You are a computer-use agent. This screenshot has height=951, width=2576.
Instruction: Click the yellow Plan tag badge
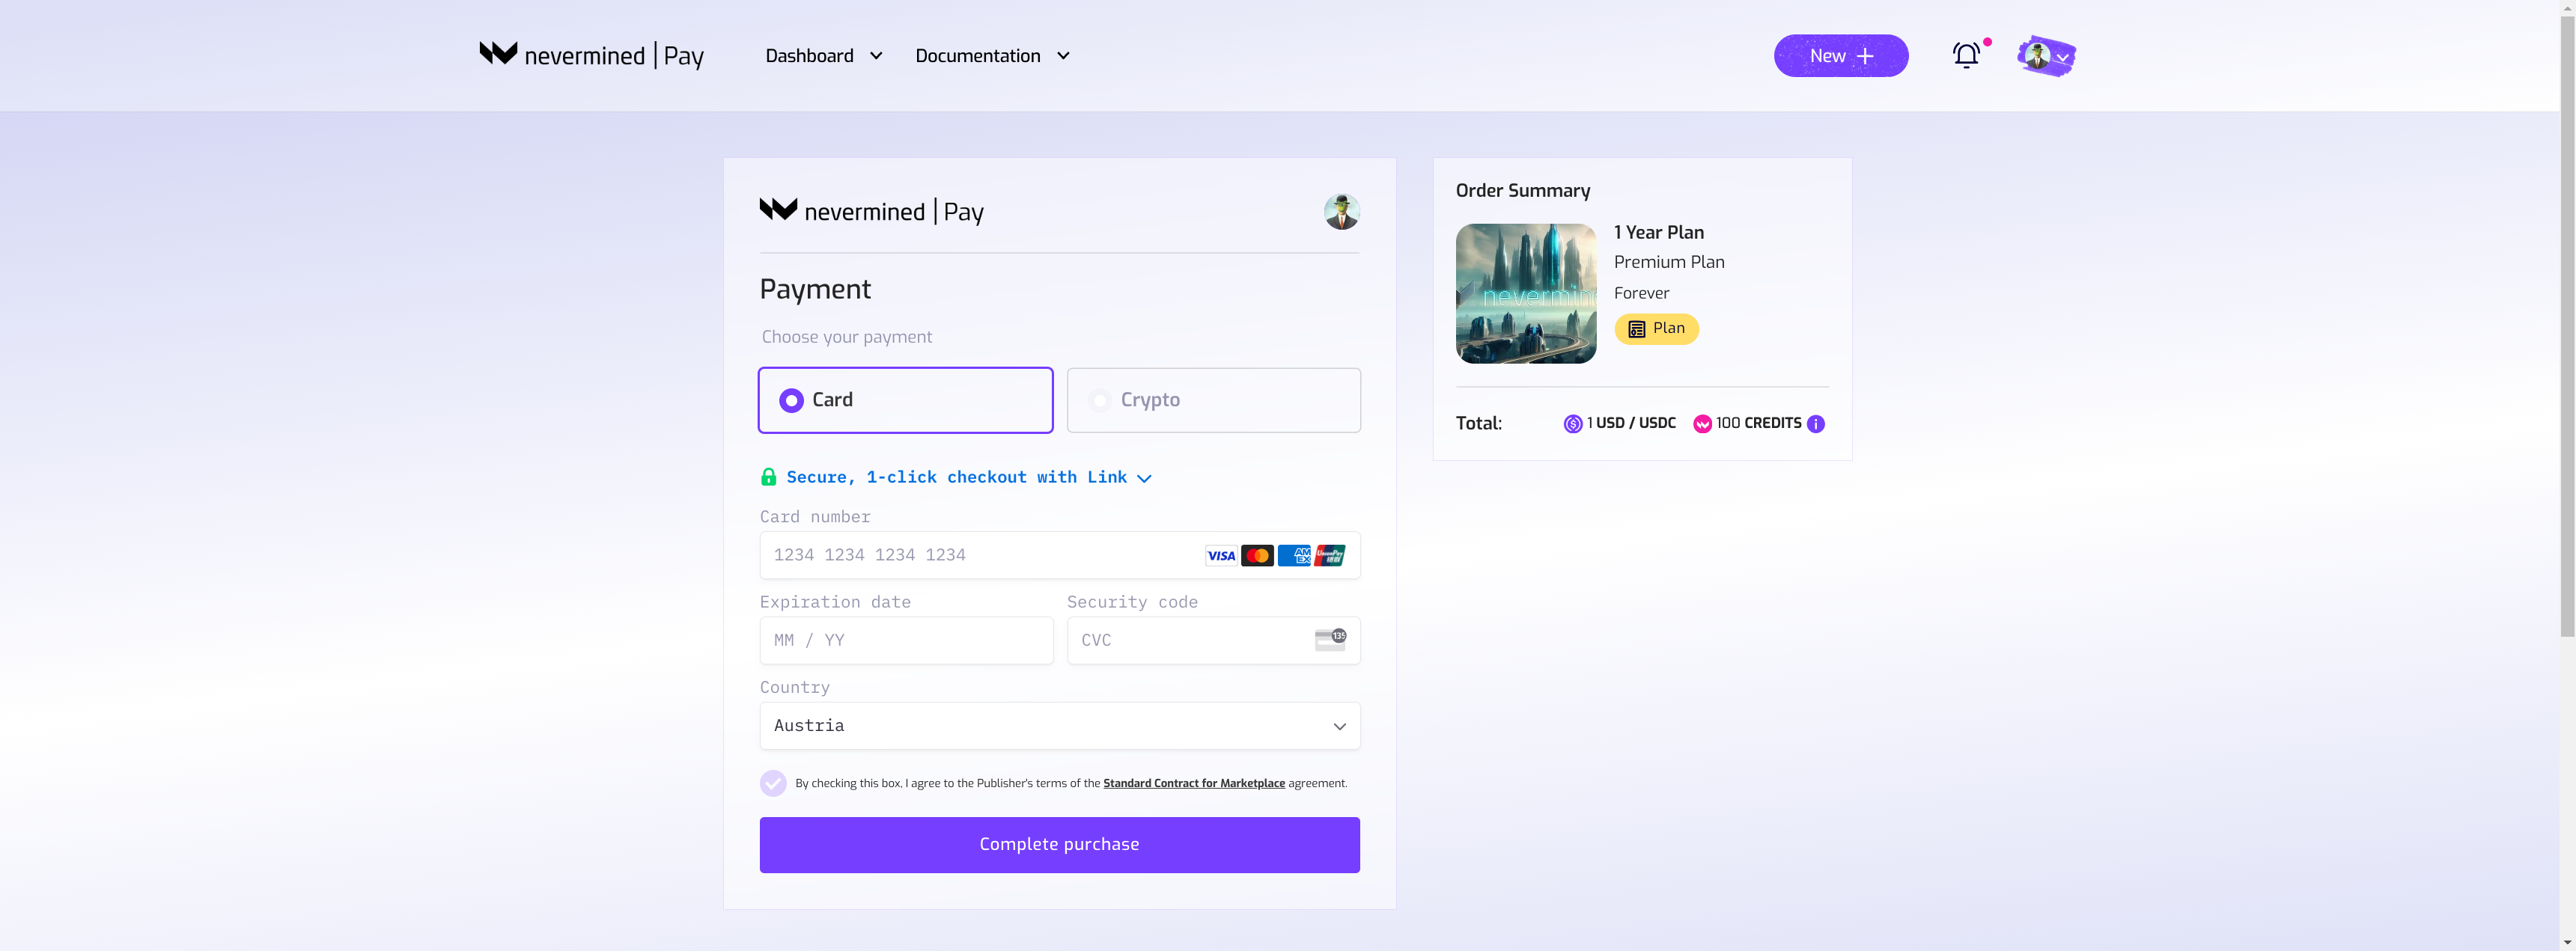coord(1656,329)
